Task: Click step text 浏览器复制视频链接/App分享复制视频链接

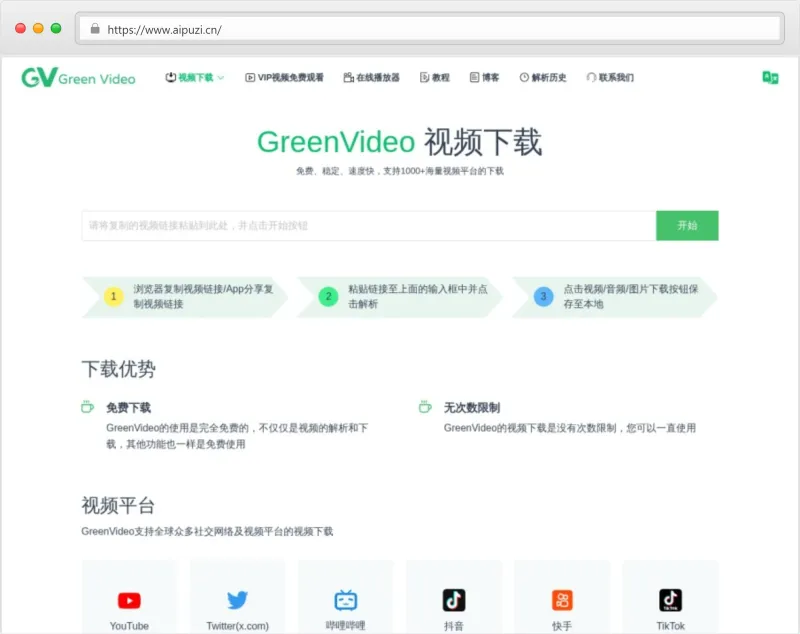Action: 204,296
